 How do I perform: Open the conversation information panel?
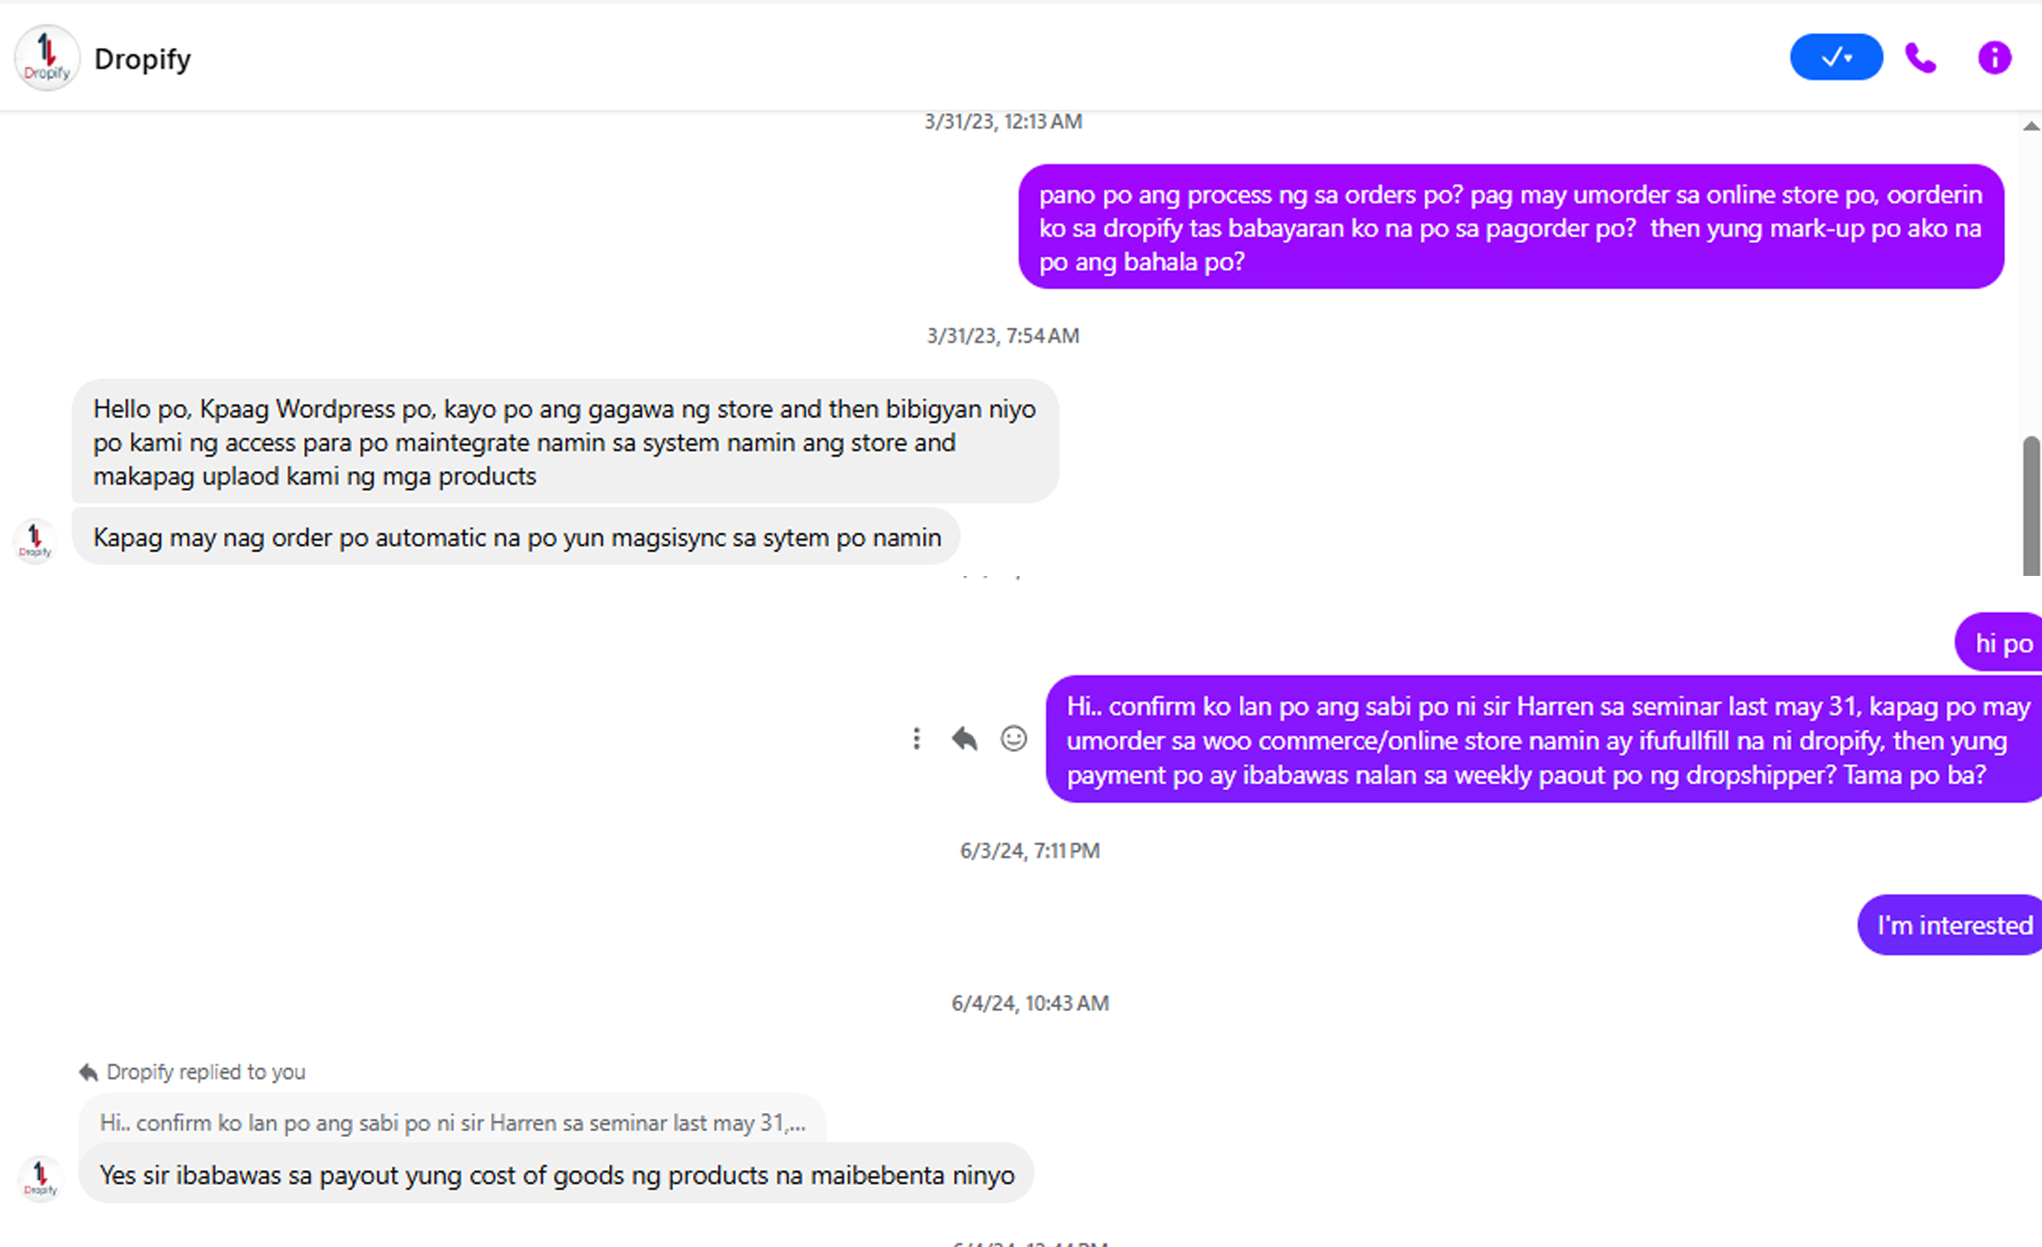pos(1994,58)
